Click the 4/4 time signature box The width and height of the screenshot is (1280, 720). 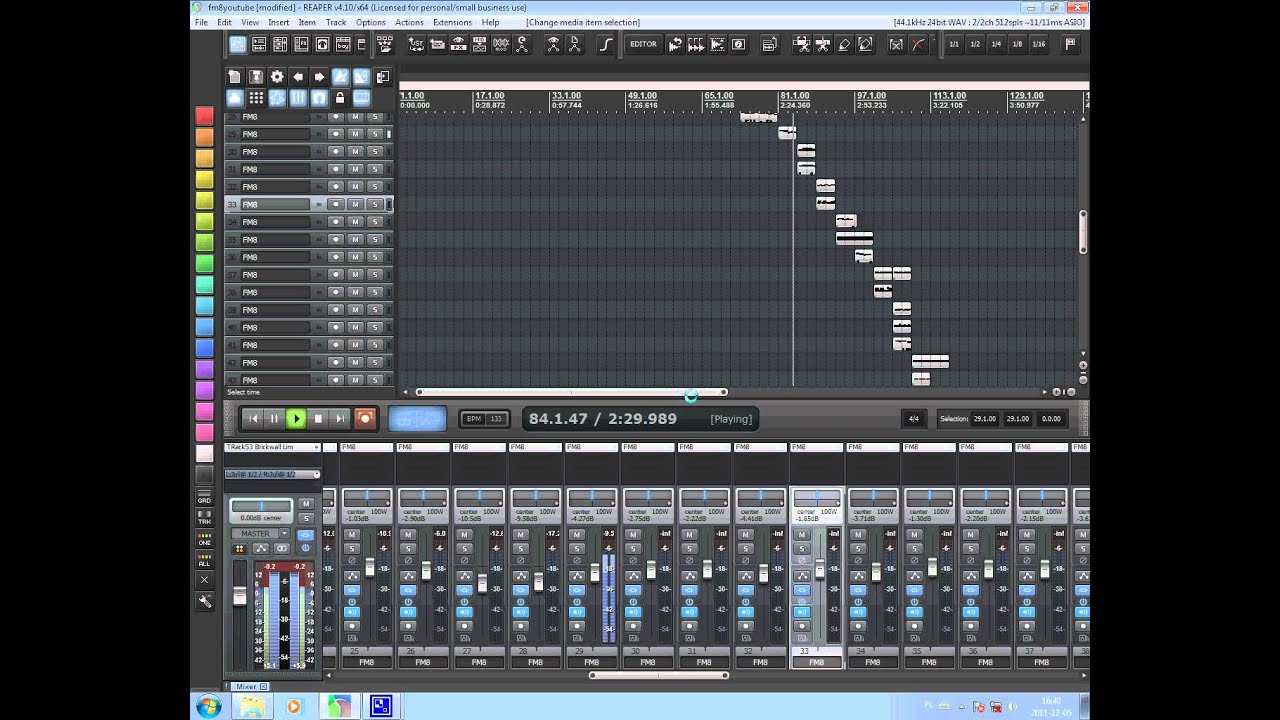coord(913,419)
